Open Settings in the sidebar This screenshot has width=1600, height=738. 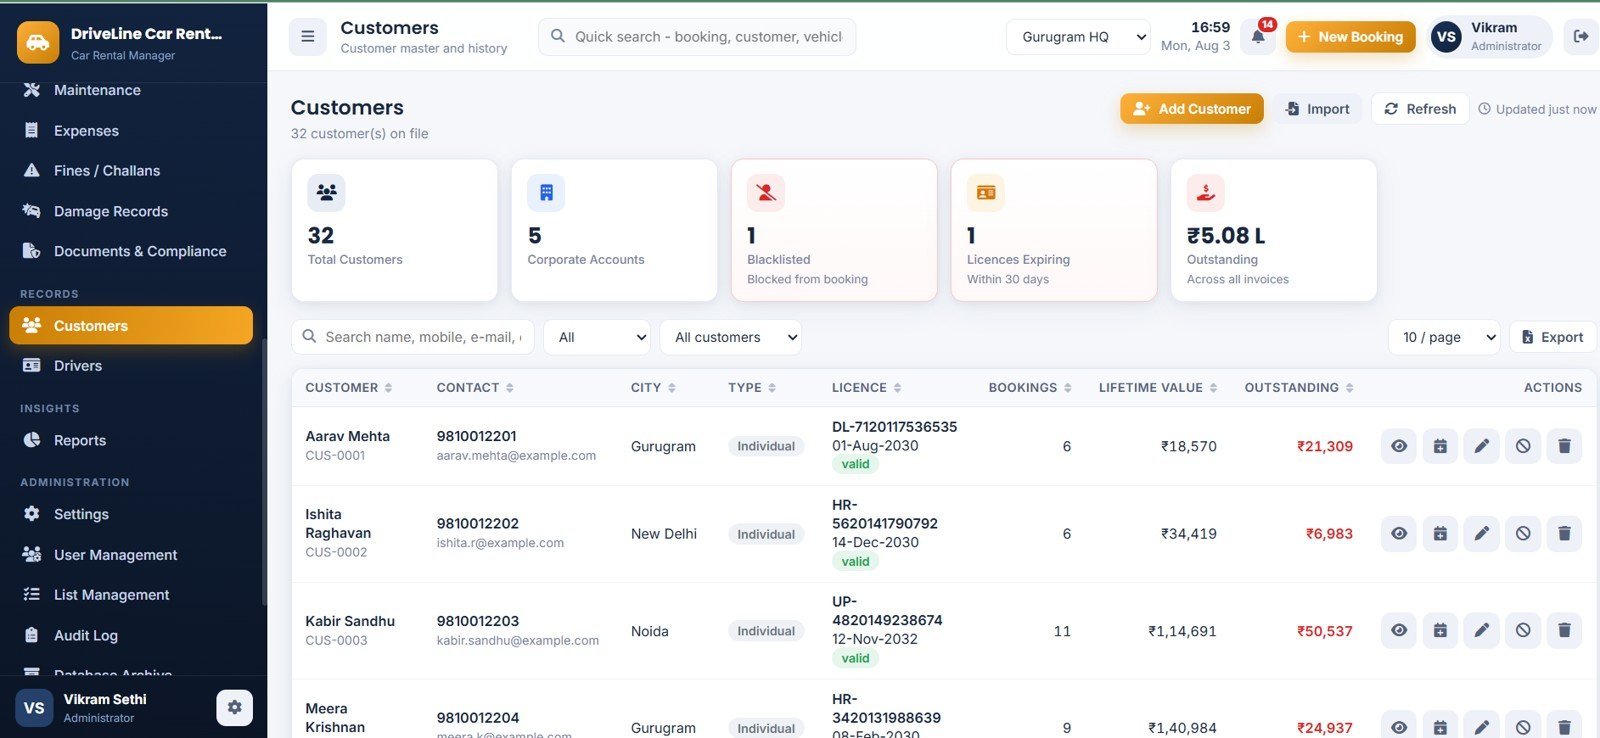coord(131,514)
